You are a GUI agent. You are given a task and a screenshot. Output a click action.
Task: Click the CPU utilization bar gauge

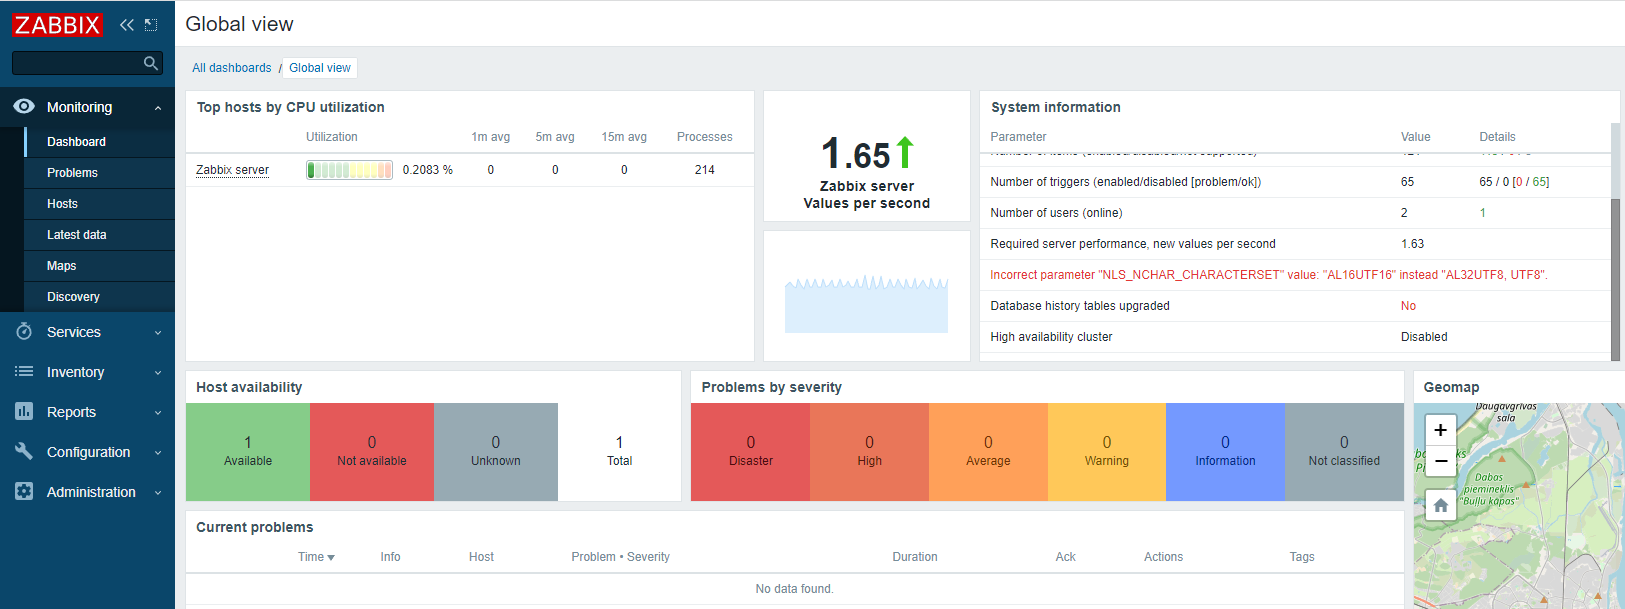[349, 170]
